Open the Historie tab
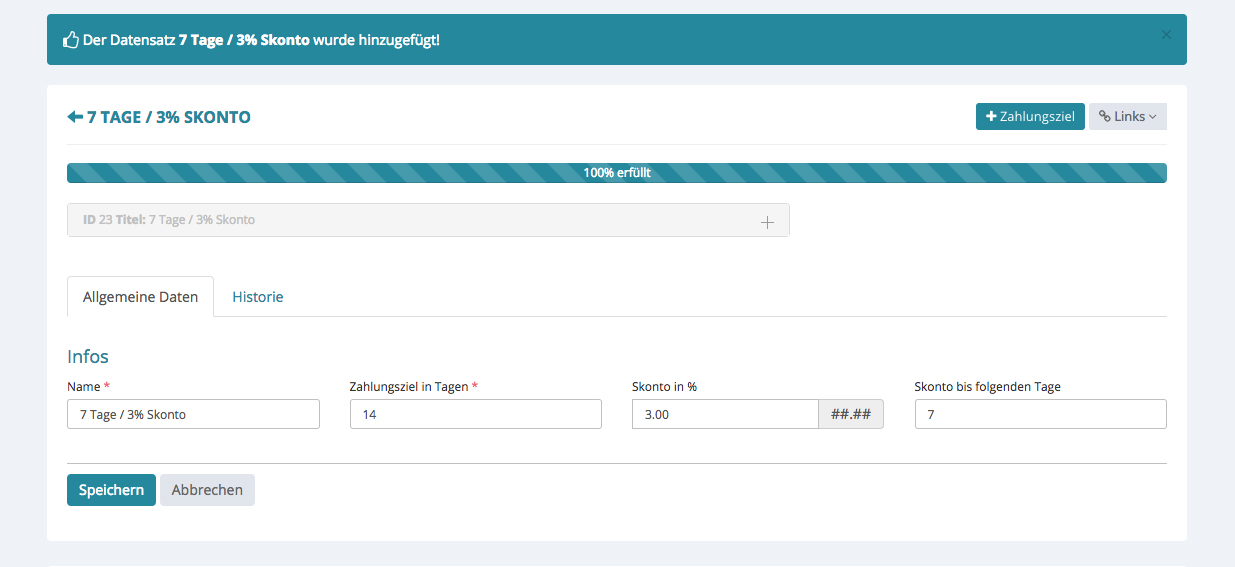1235x567 pixels. 258,297
